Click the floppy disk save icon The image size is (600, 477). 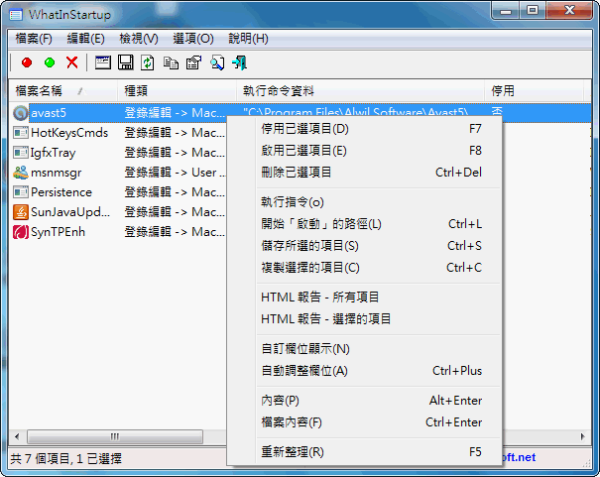click(x=126, y=63)
